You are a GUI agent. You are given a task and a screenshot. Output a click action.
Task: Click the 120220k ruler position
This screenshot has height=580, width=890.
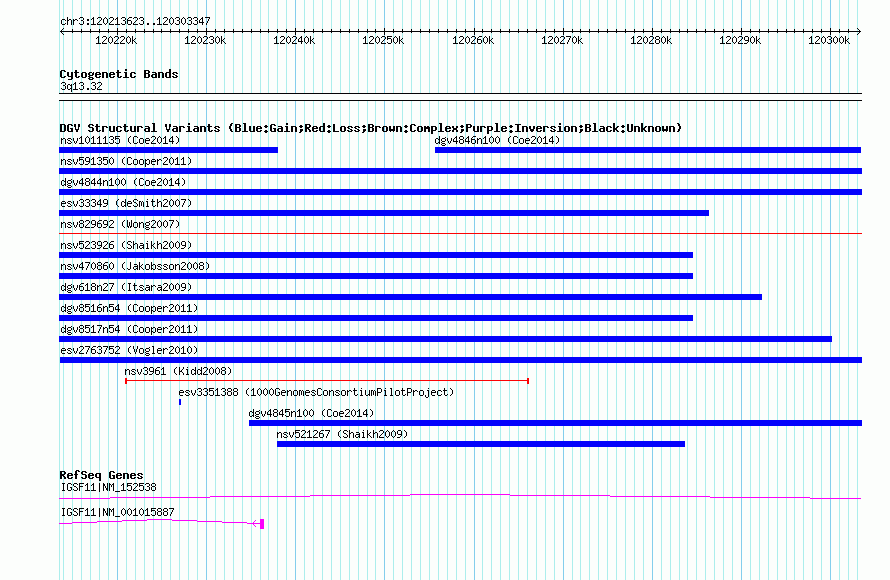[x=116, y=40]
